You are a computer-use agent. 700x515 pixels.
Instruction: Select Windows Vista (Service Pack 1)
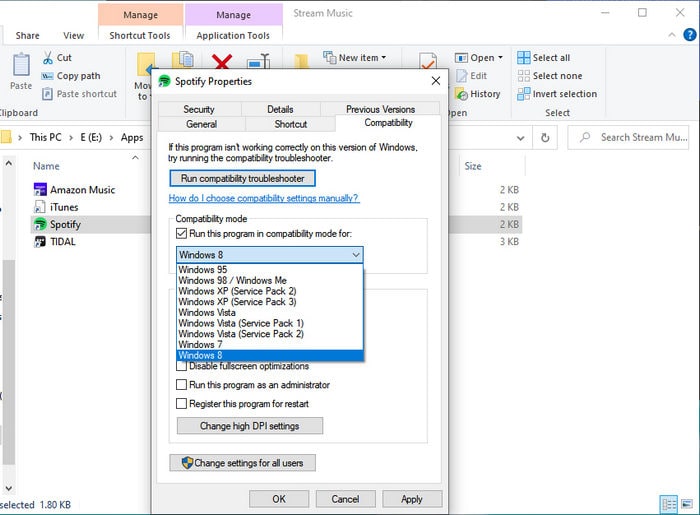[270, 323]
